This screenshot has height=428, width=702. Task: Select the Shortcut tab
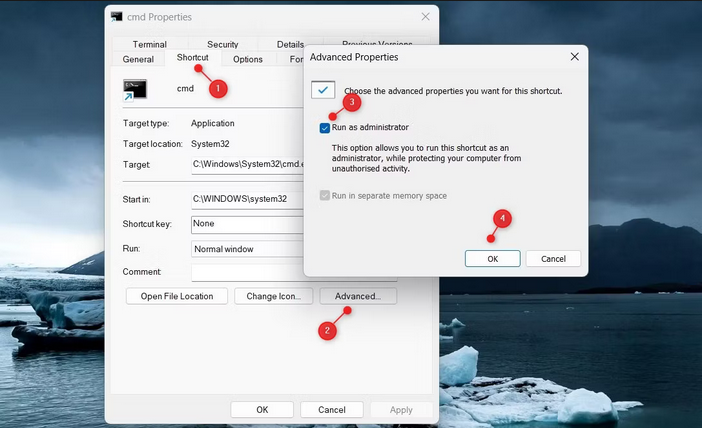(x=193, y=57)
